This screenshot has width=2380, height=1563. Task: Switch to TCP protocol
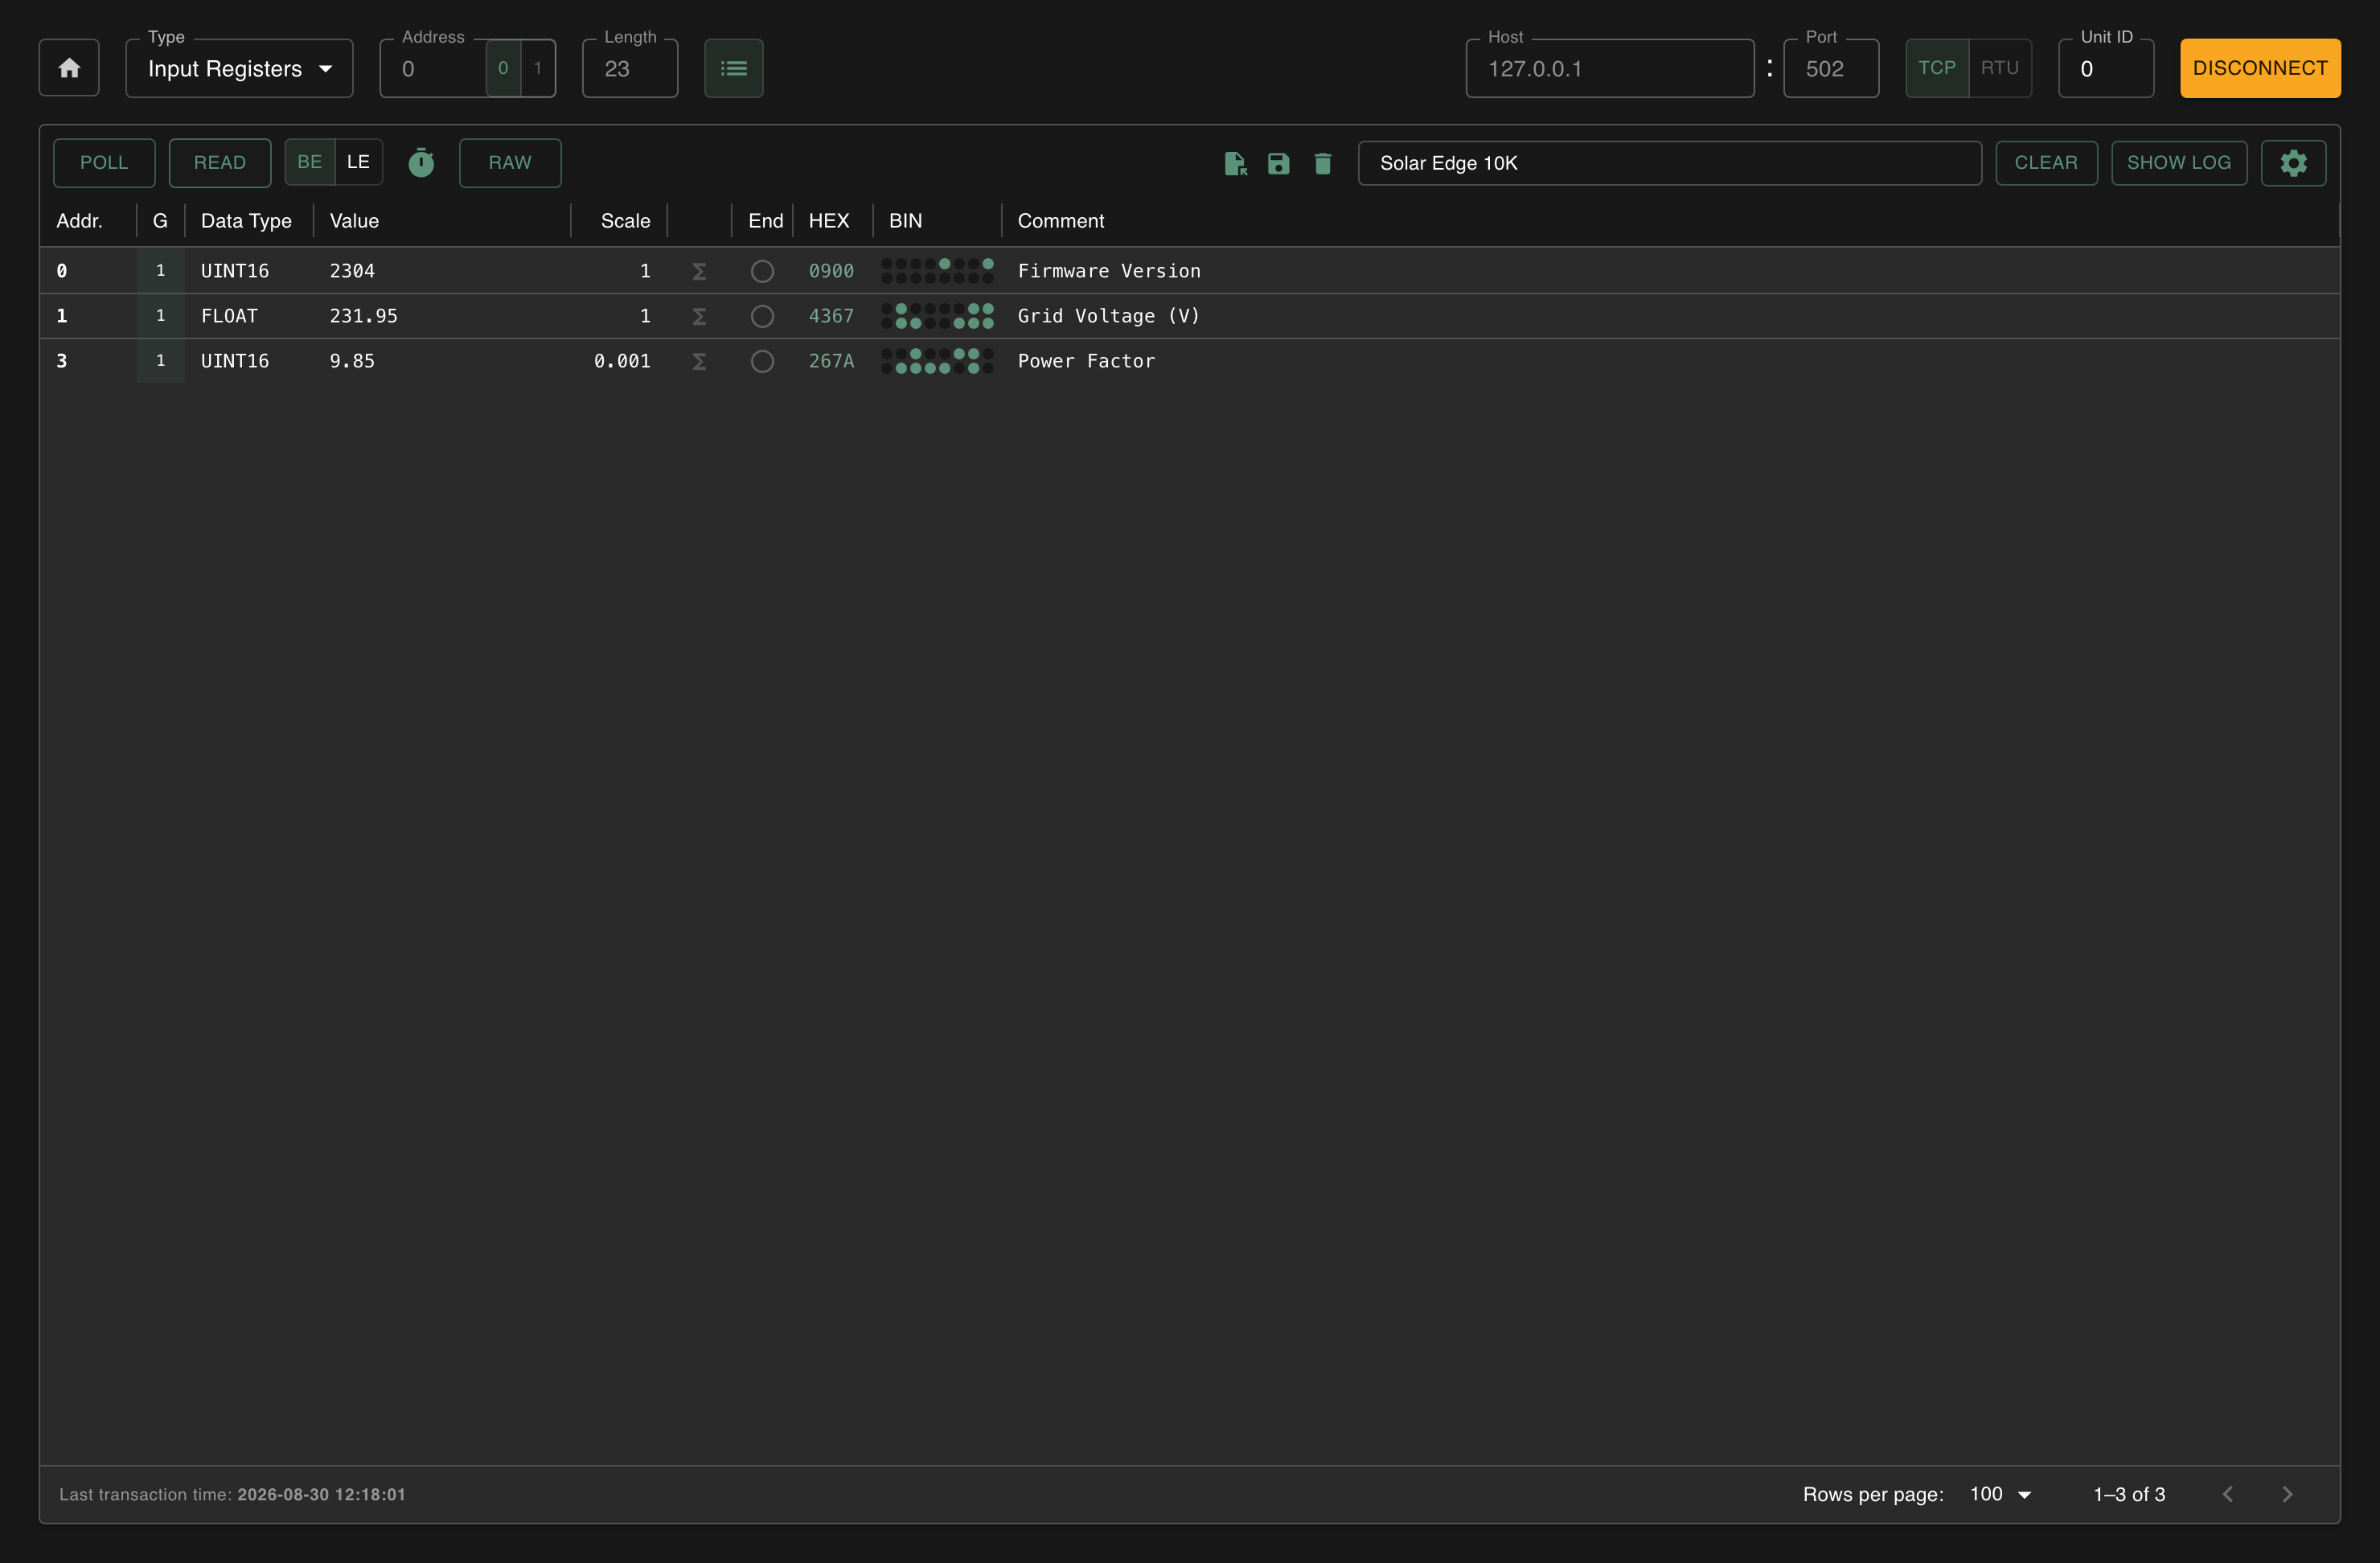click(x=1937, y=68)
